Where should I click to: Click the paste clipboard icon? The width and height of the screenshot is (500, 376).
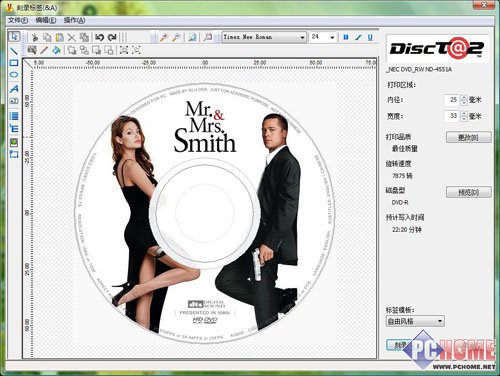point(60,37)
